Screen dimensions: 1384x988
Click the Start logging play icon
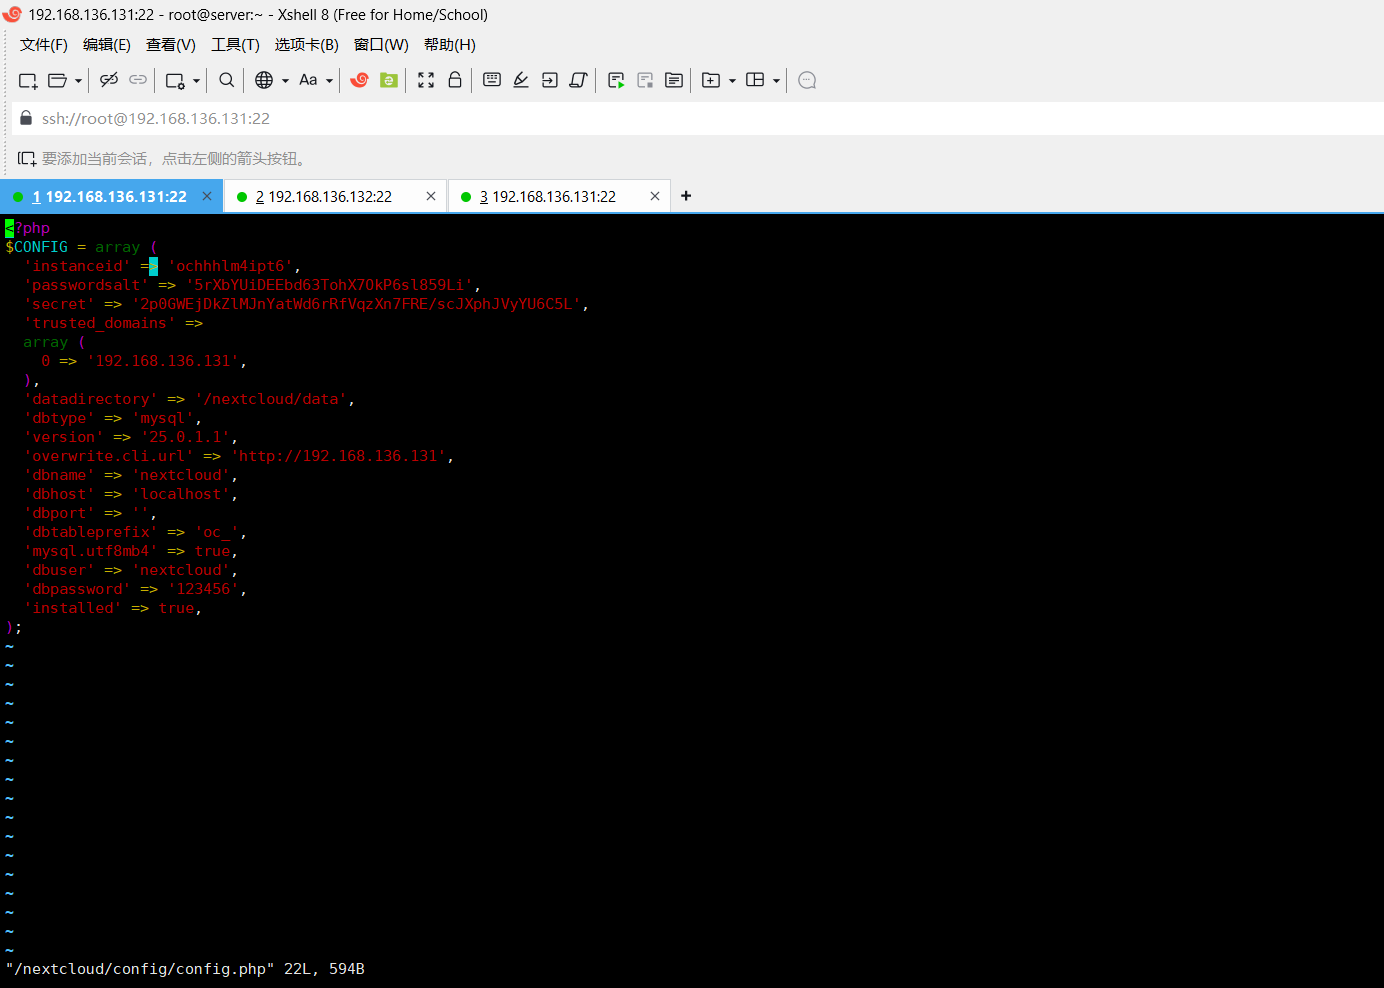click(x=616, y=80)
